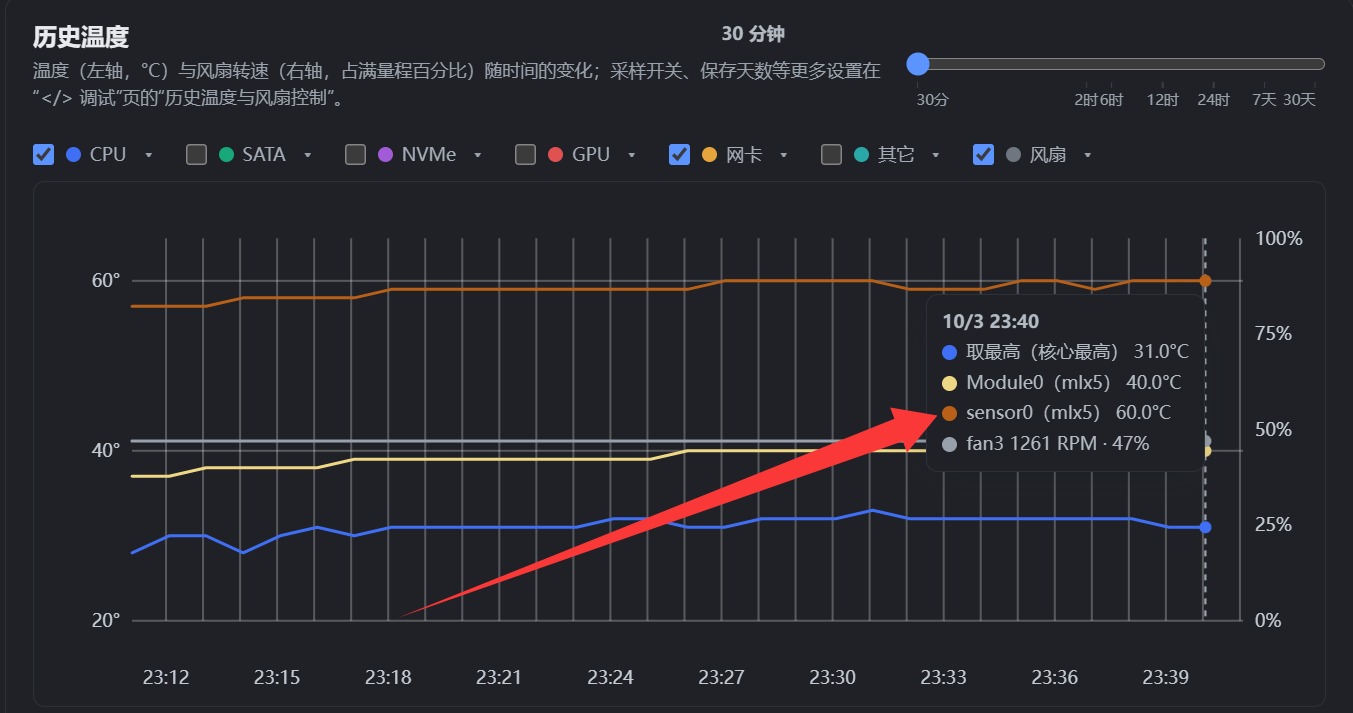Expand the 风扇 series dropdown arrow
1353x713 pixels.
(x=1088, y=155)
